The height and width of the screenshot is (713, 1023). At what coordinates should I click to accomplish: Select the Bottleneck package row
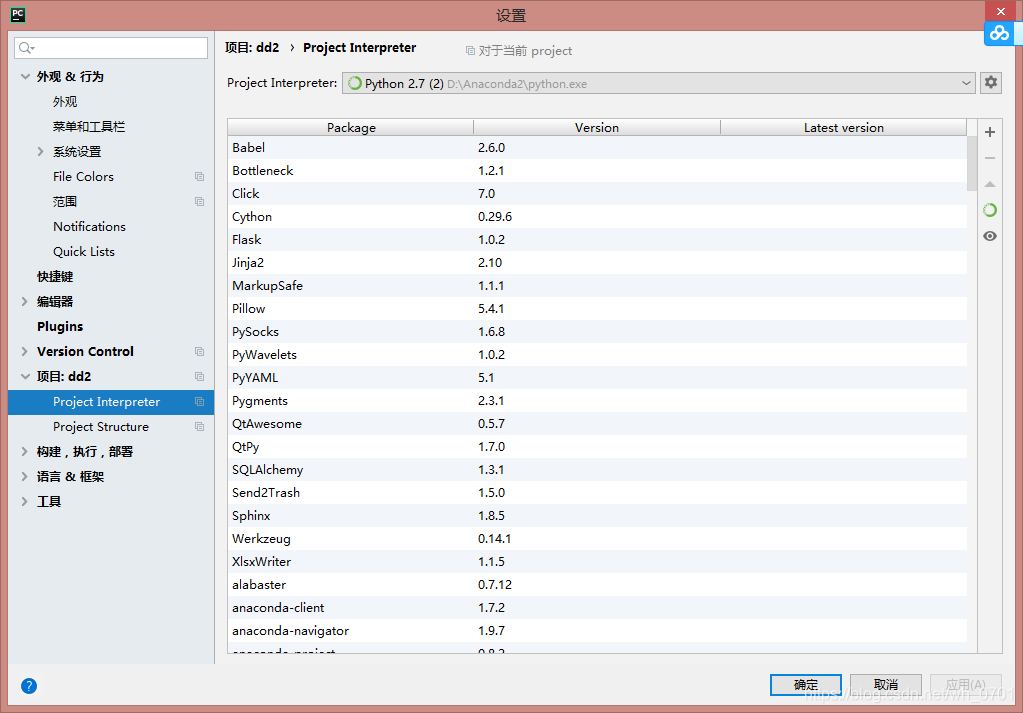tap(597, 170)
